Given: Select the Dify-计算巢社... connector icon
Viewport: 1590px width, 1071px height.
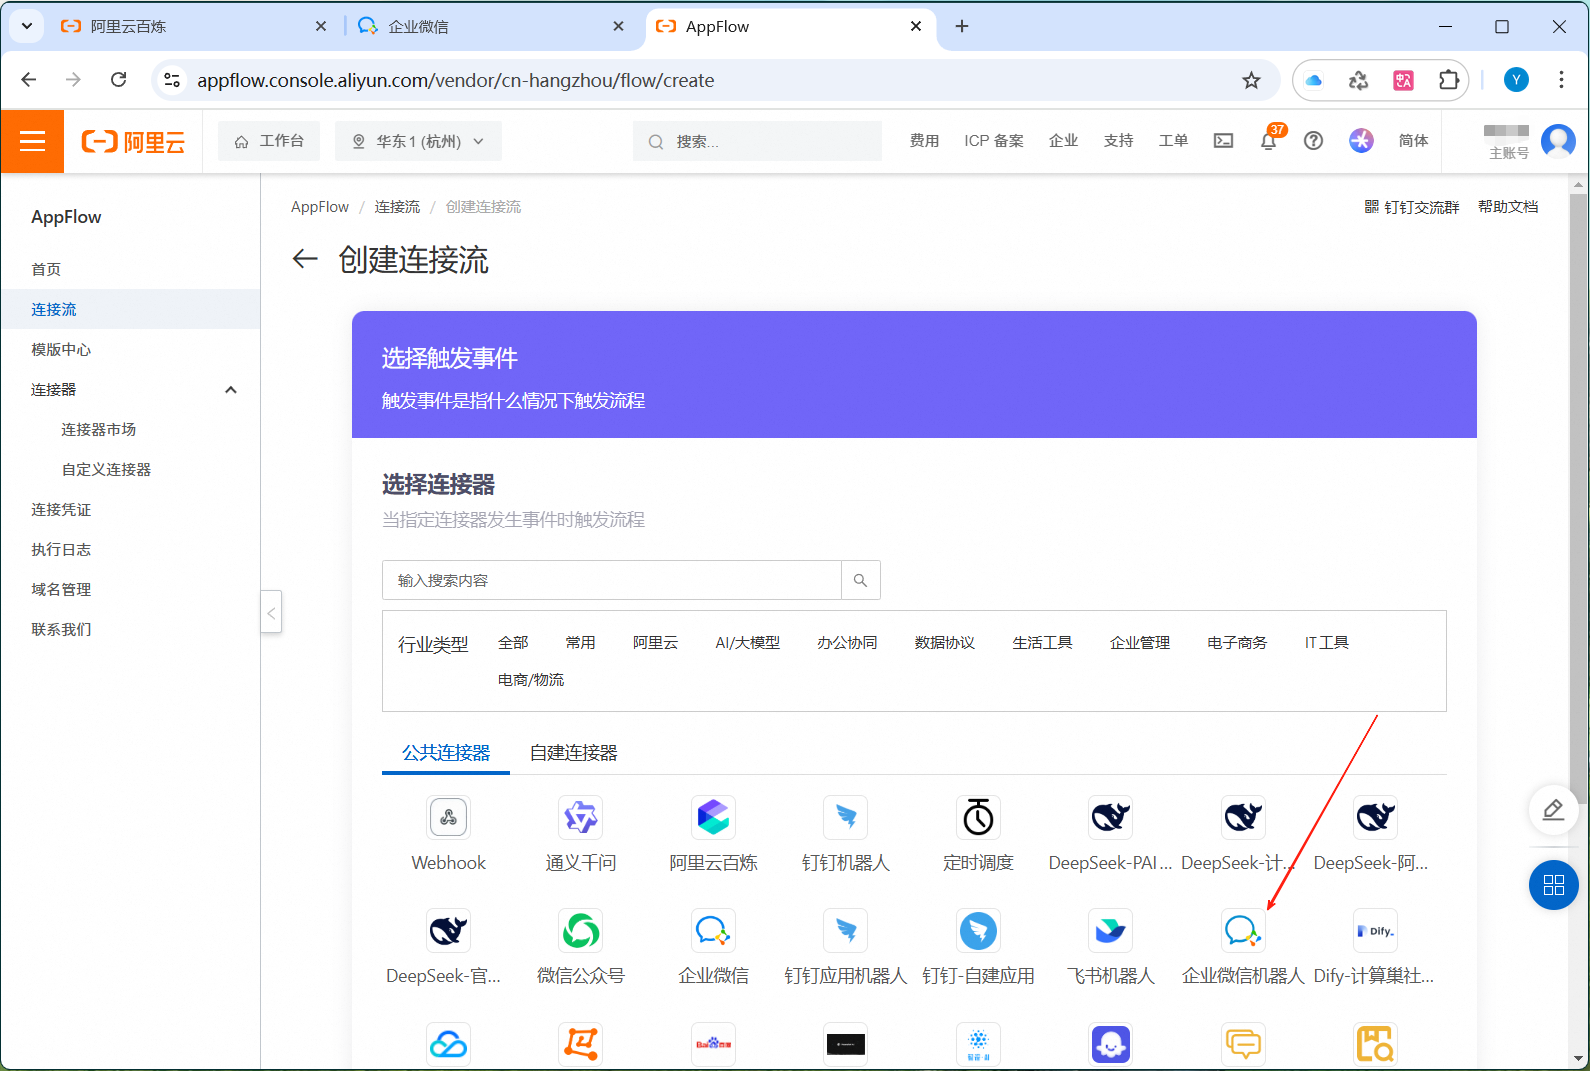Looking at the screenshot, I should (1375, 931).
